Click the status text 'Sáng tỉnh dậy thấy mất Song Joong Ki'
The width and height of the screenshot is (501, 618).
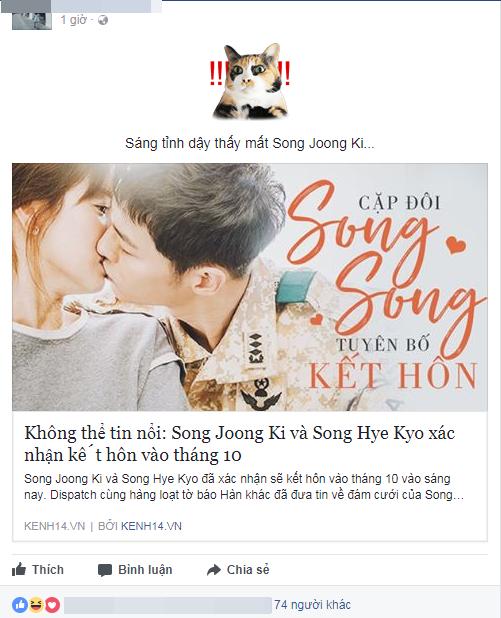(x=250, y=143)
